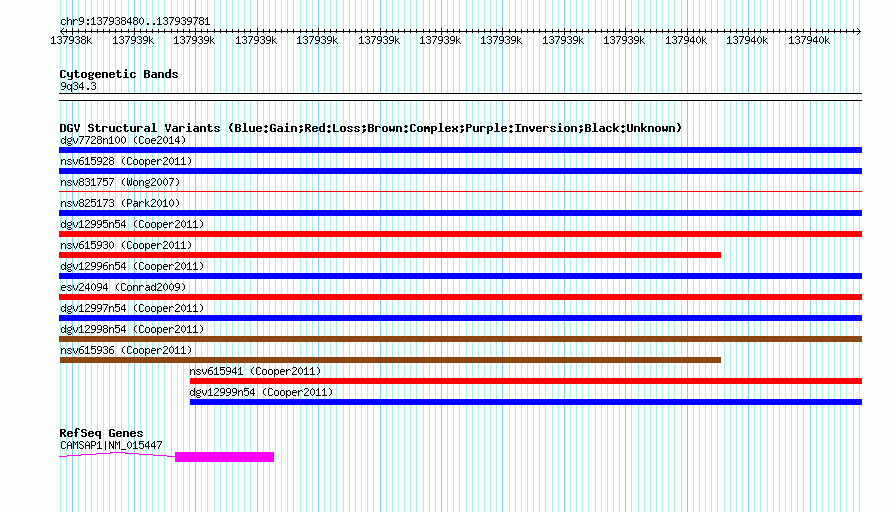Click the chr9:137938480..137939781 region label
The image size is (890, 512).
tap(135, 22)
